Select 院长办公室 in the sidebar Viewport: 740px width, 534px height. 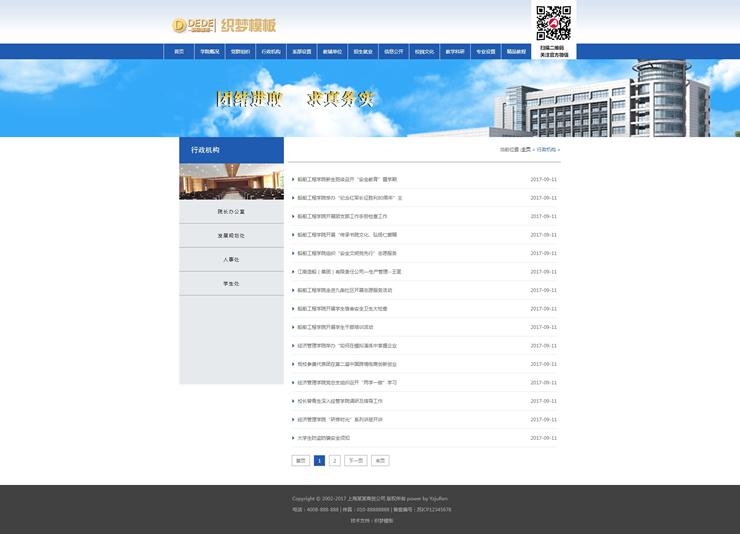(x=231, y=212)
